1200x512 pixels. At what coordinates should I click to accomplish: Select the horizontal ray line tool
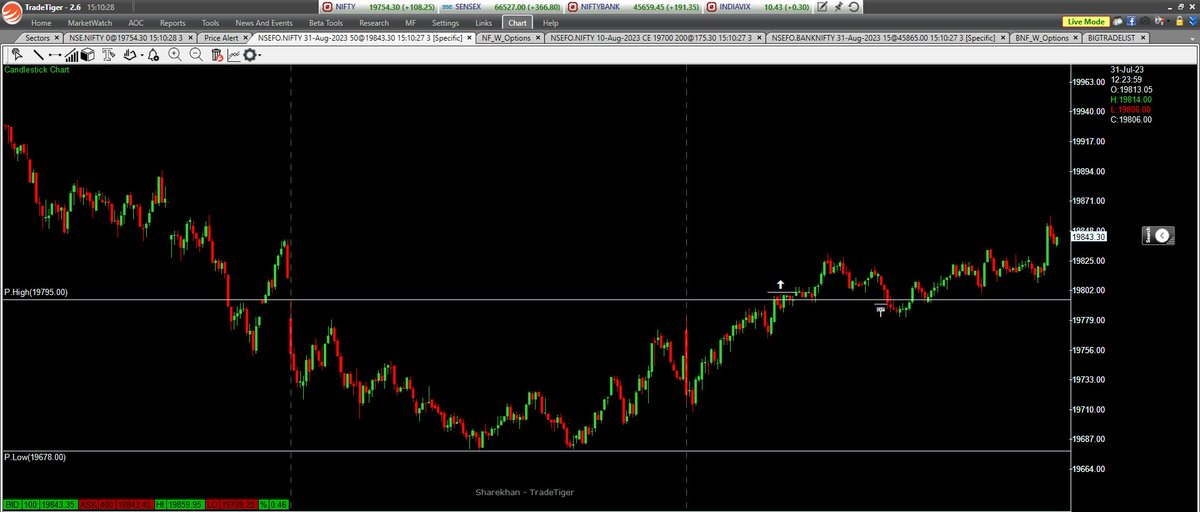[55, 55]
